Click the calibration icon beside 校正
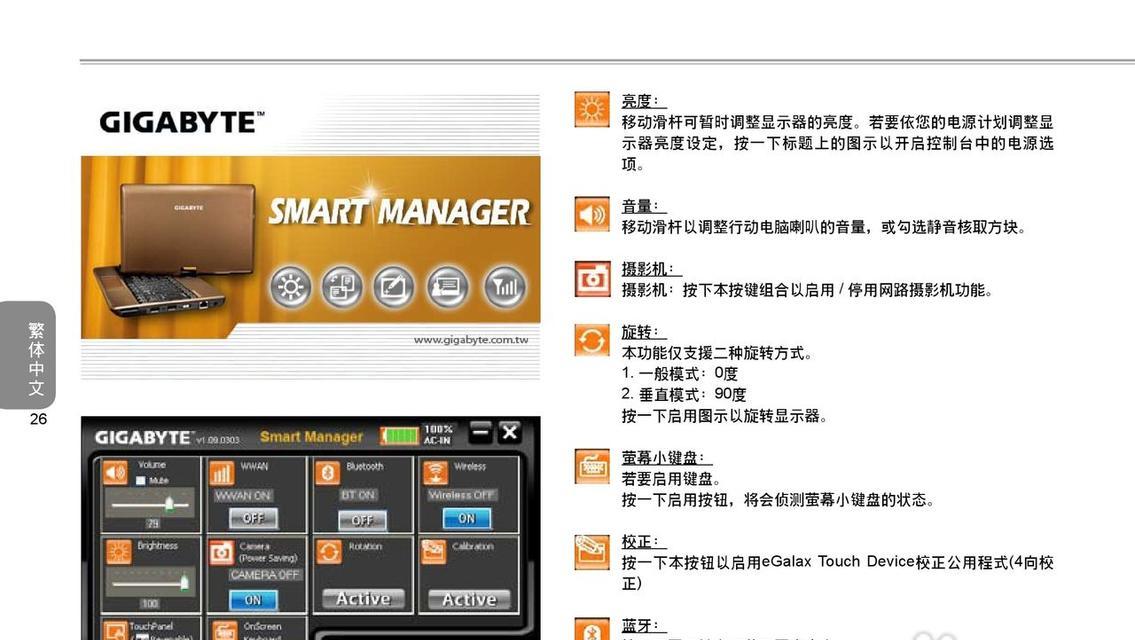The height and width of the screenshot is (640, 1135). pos(592,552)
